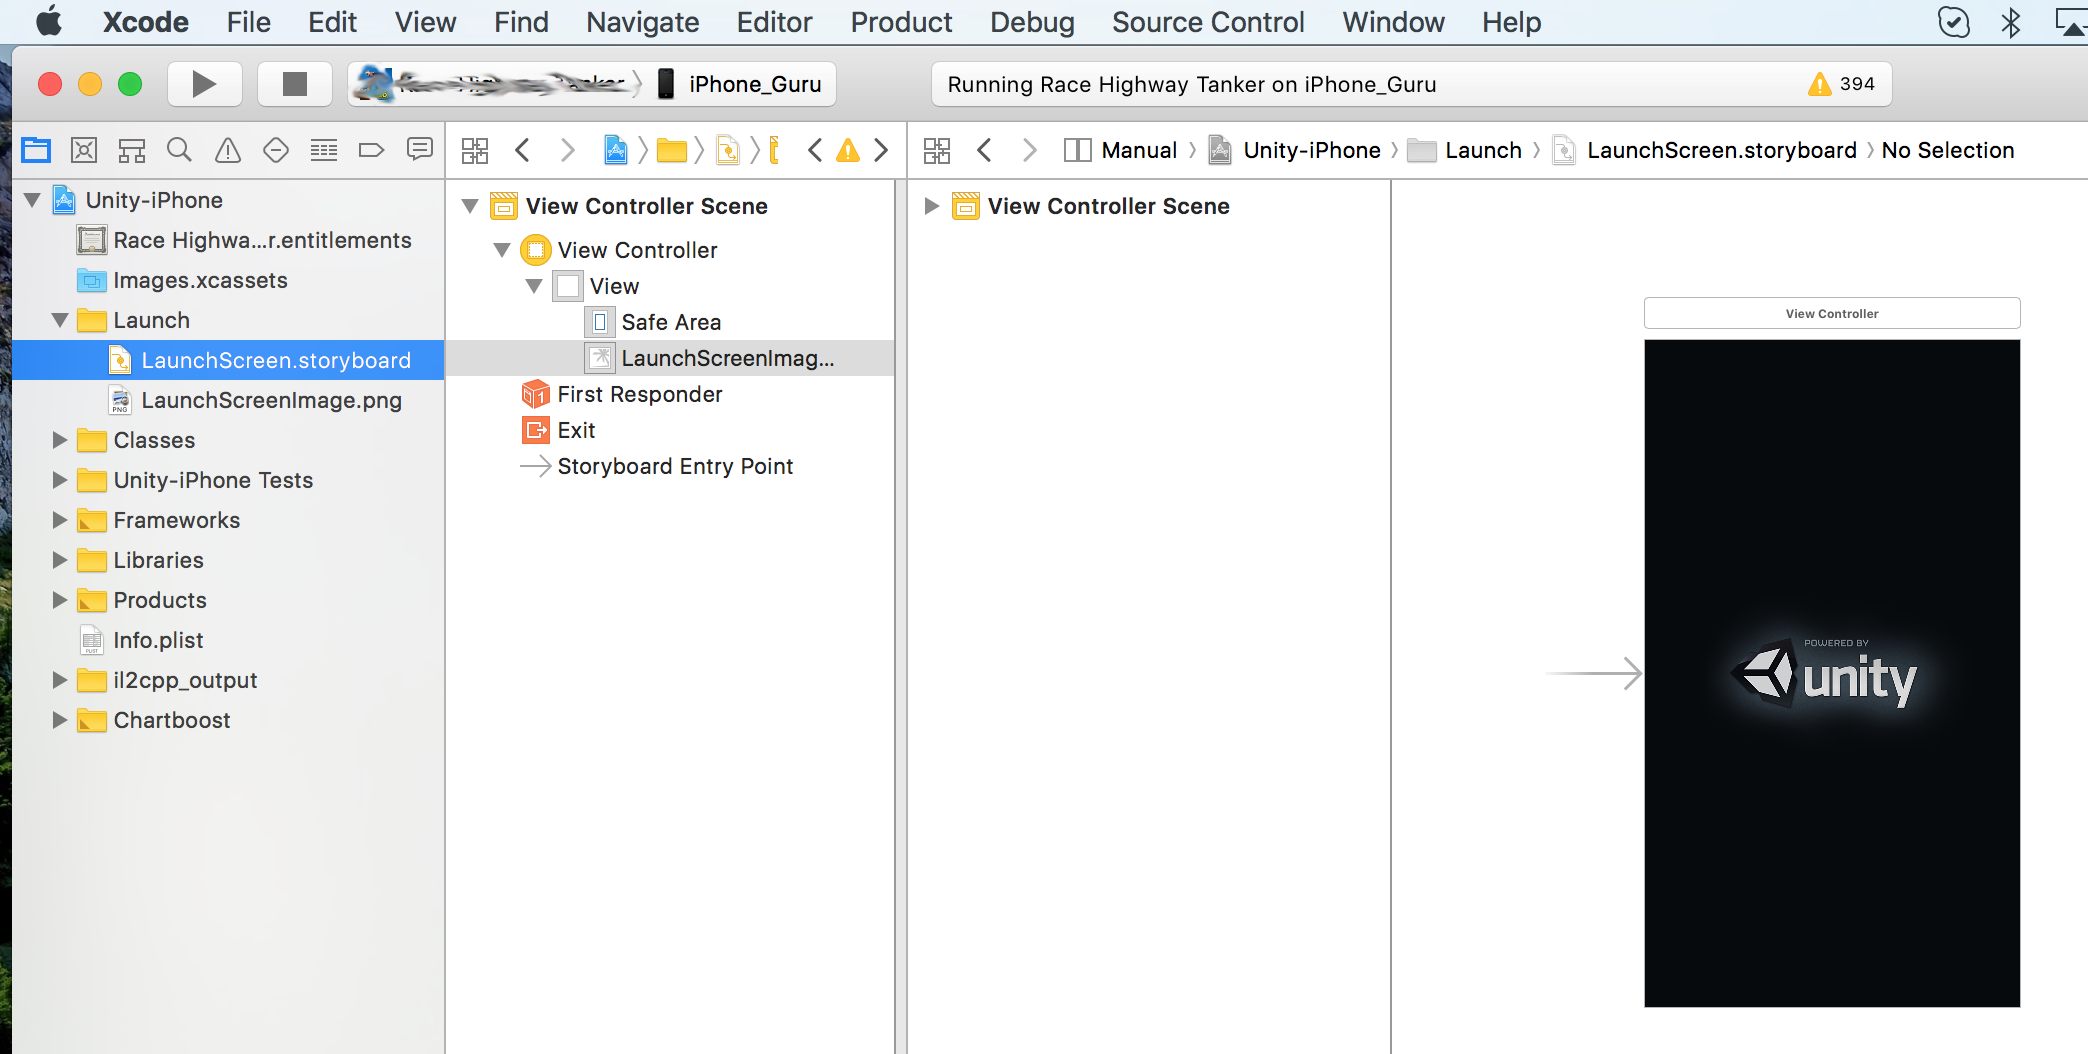
Task: Click Unity-iPhone in the assistant jump bar
Action: [x=1295, y=150]
